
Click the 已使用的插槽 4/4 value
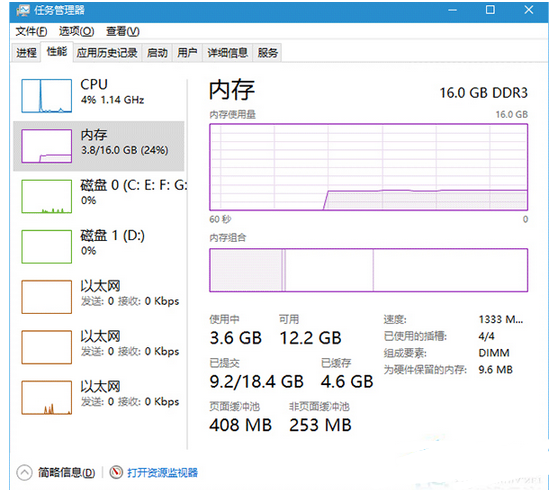[486, 336]
